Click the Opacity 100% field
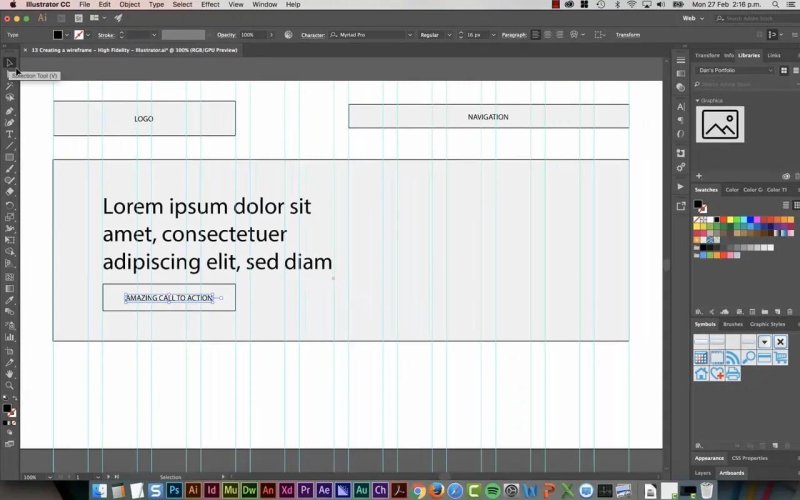This screenshot has height=500, width=800. click(253, 35)
